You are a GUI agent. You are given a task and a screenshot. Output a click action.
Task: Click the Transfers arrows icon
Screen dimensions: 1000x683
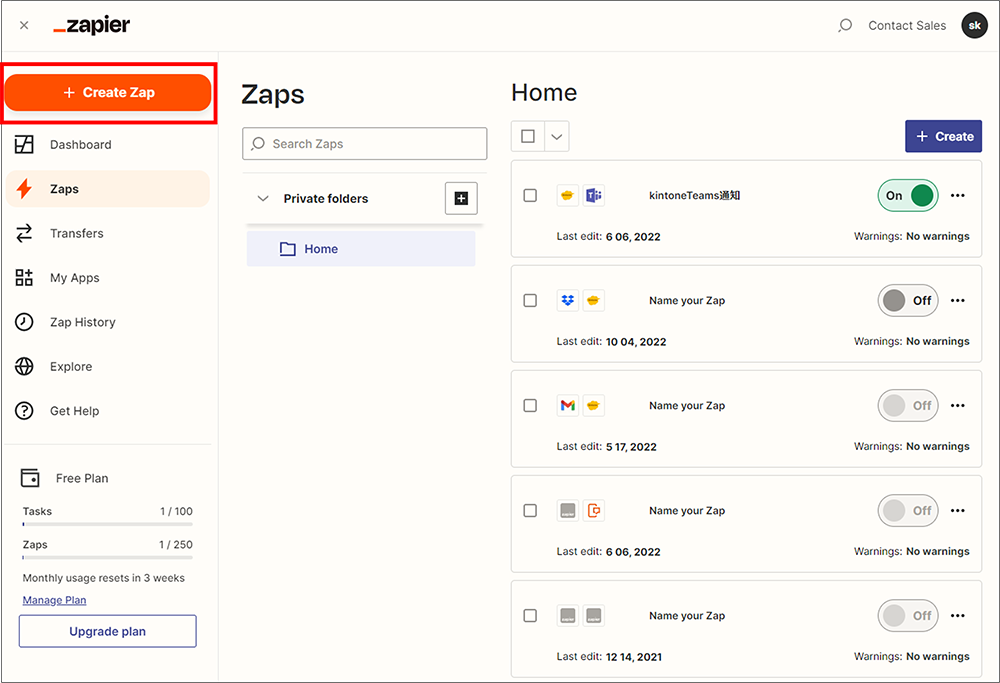(24, 233)
